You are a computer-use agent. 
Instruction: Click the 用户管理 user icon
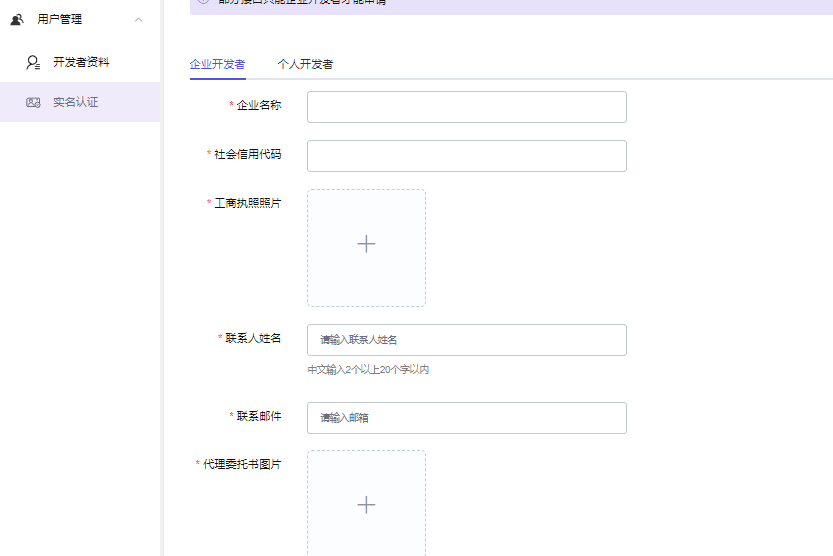click(17, 20)
